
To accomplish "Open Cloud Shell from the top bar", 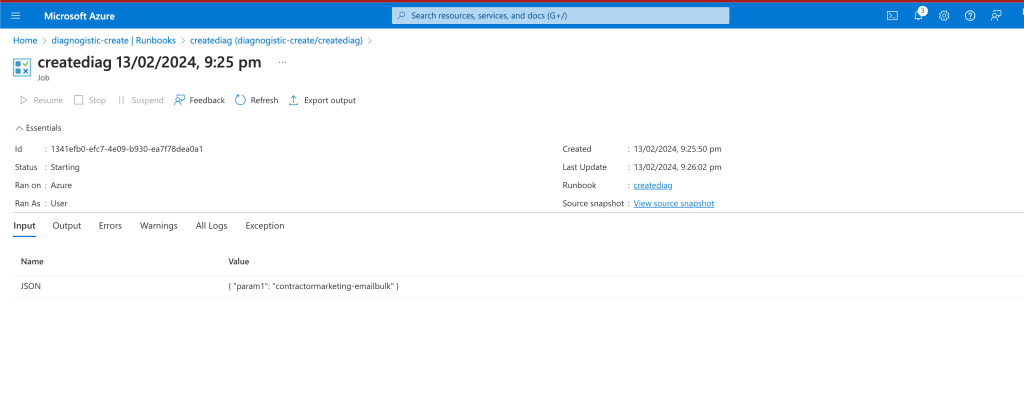I will (892, 16).
